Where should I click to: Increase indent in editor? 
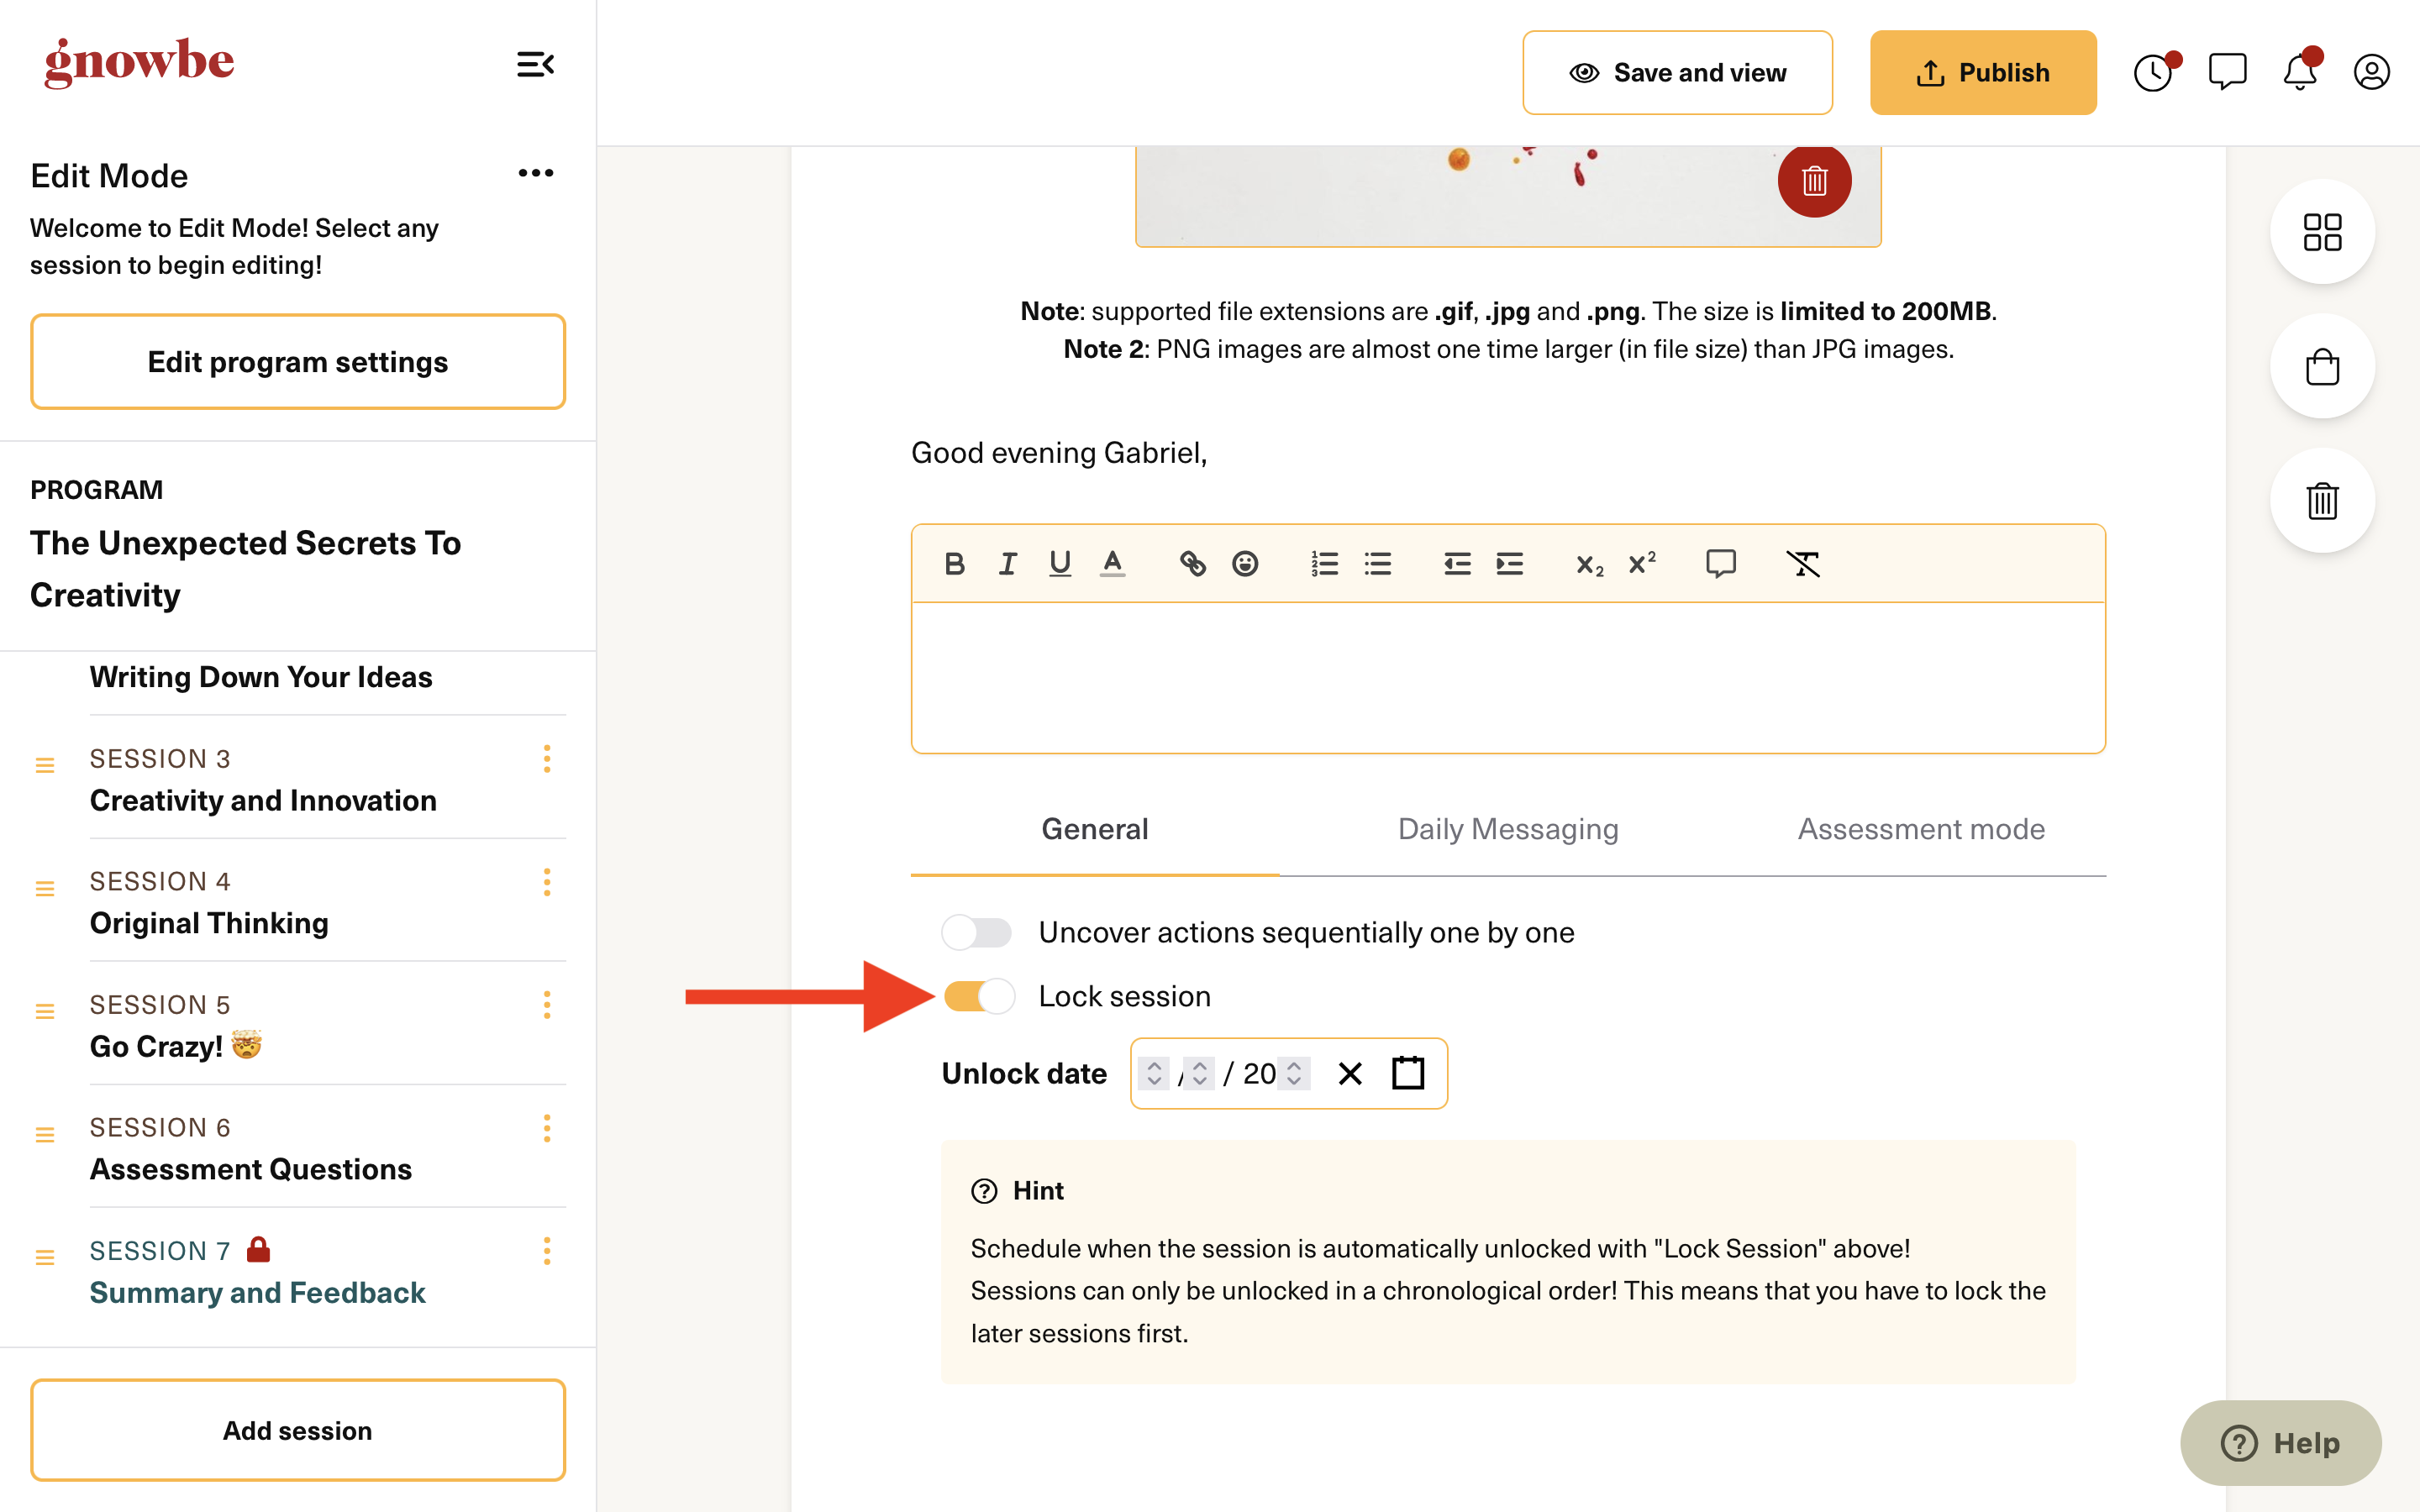click(x=1510, y=564)
